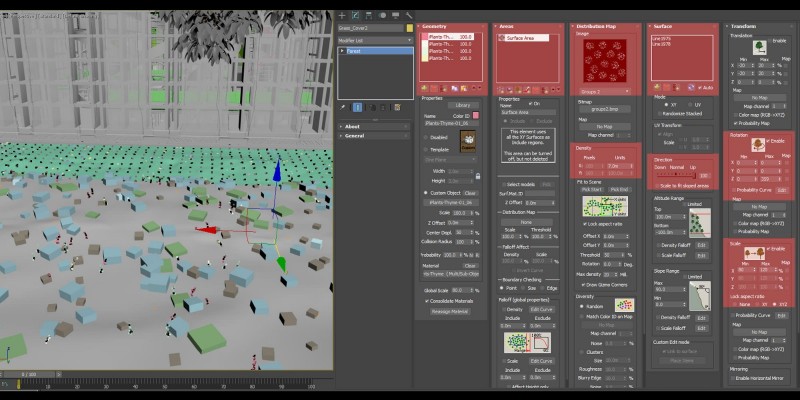
Task: Click the pin stack icon
Action: tap(343, 106)
